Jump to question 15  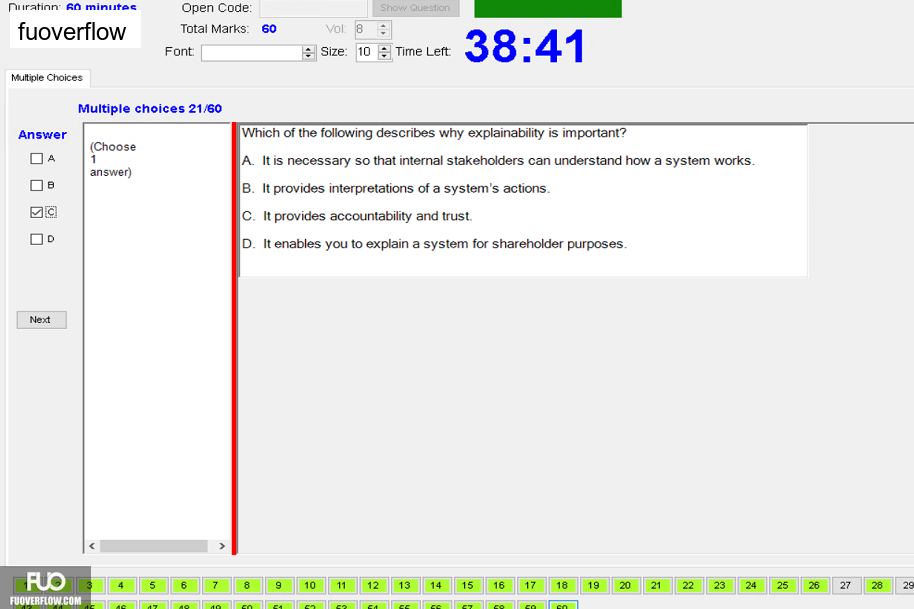[467, 585]
